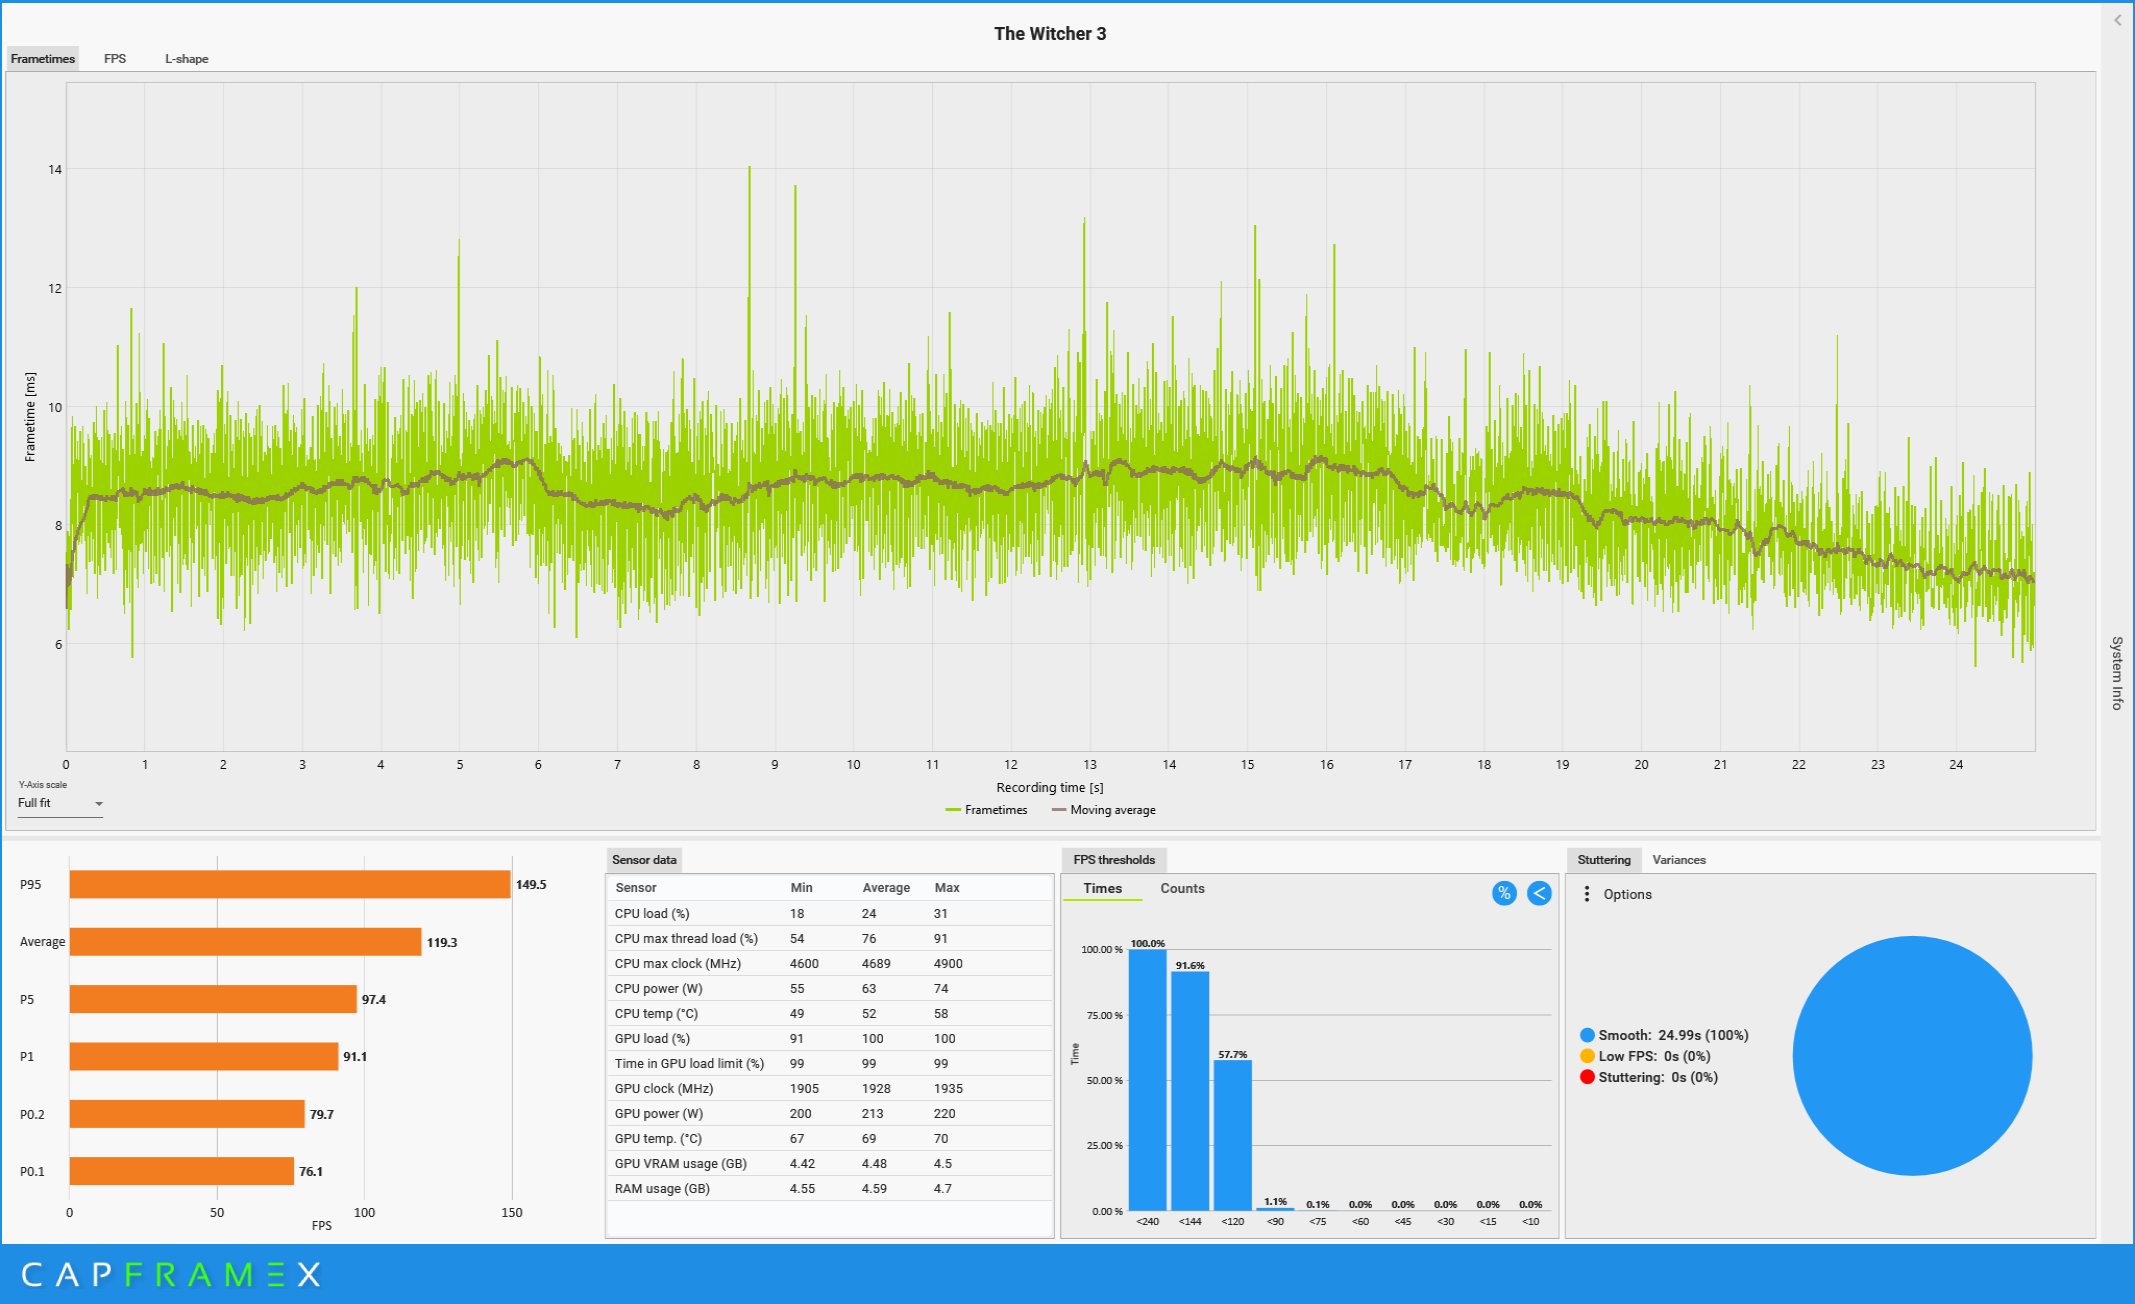Select the FPS thresholds tab
The image size is (2135, 1304).
tap(1114, 860)
